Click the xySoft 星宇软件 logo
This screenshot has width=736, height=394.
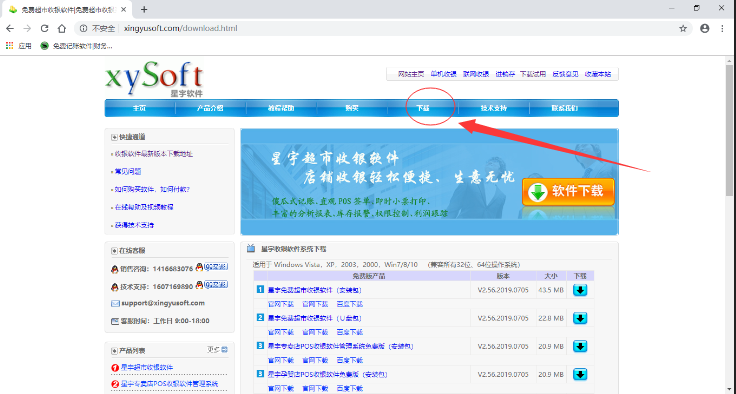(154, 79)
